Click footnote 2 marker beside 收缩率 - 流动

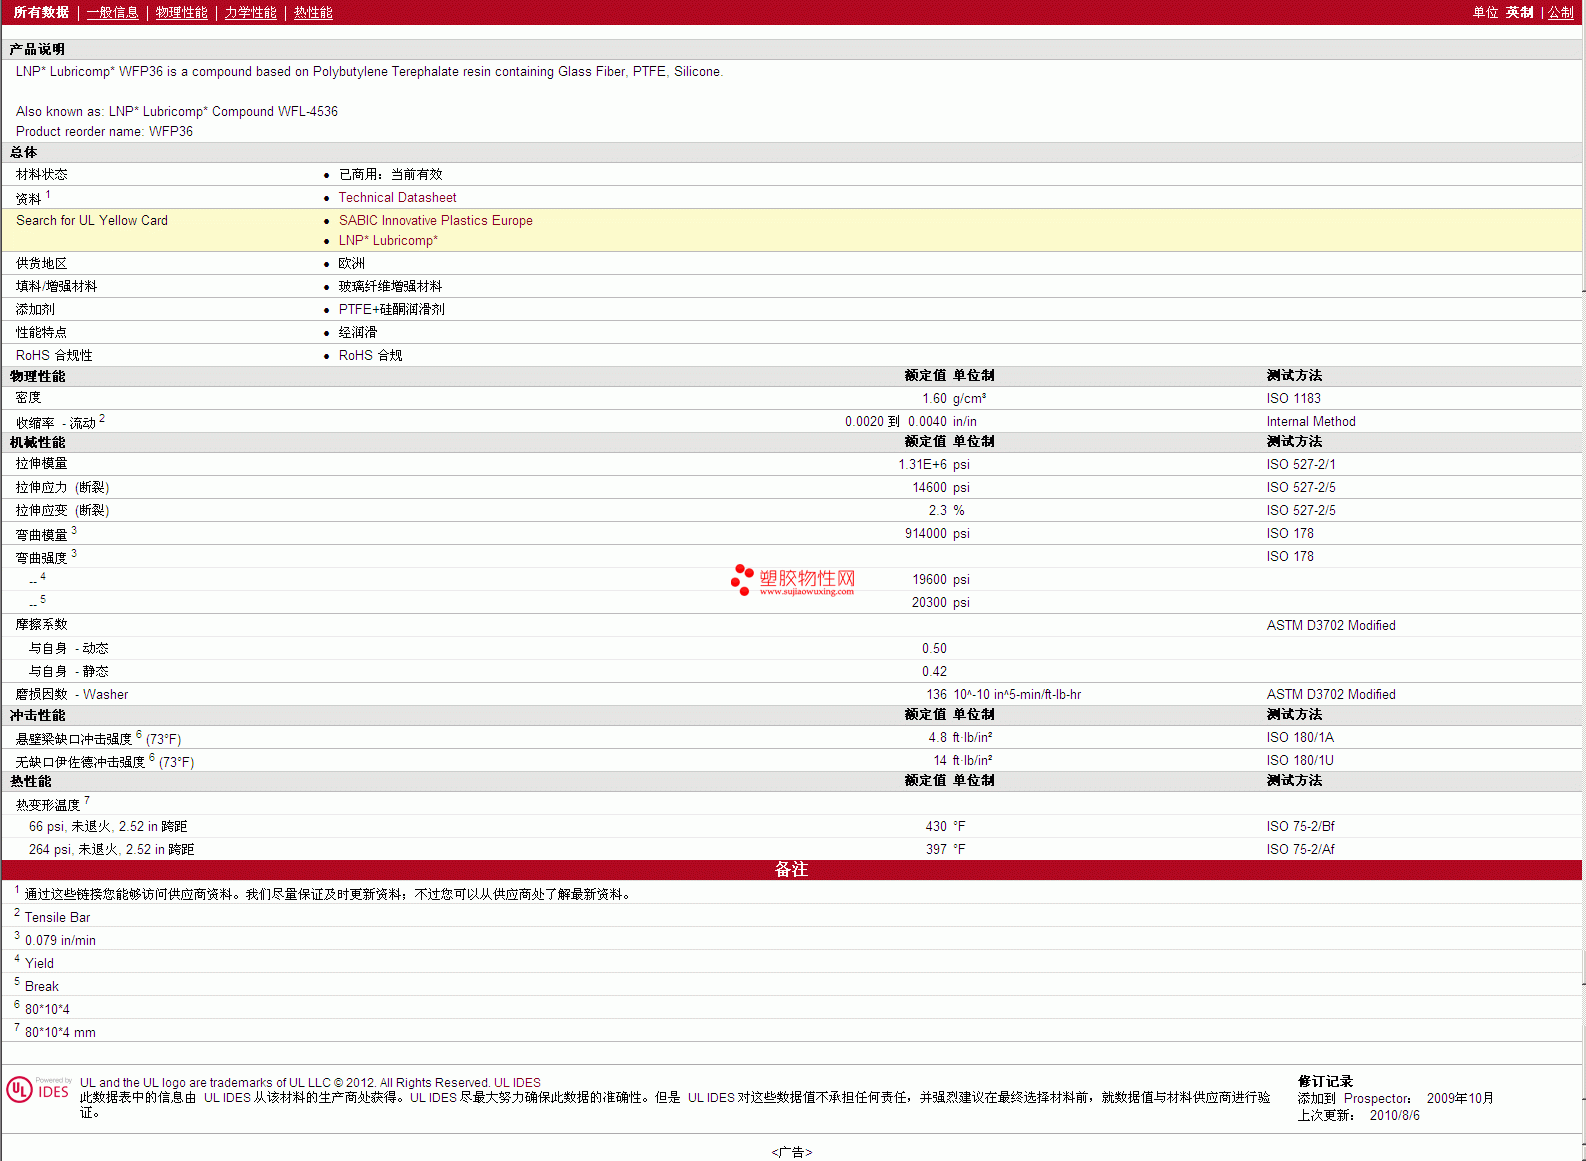tap(102, 419)
